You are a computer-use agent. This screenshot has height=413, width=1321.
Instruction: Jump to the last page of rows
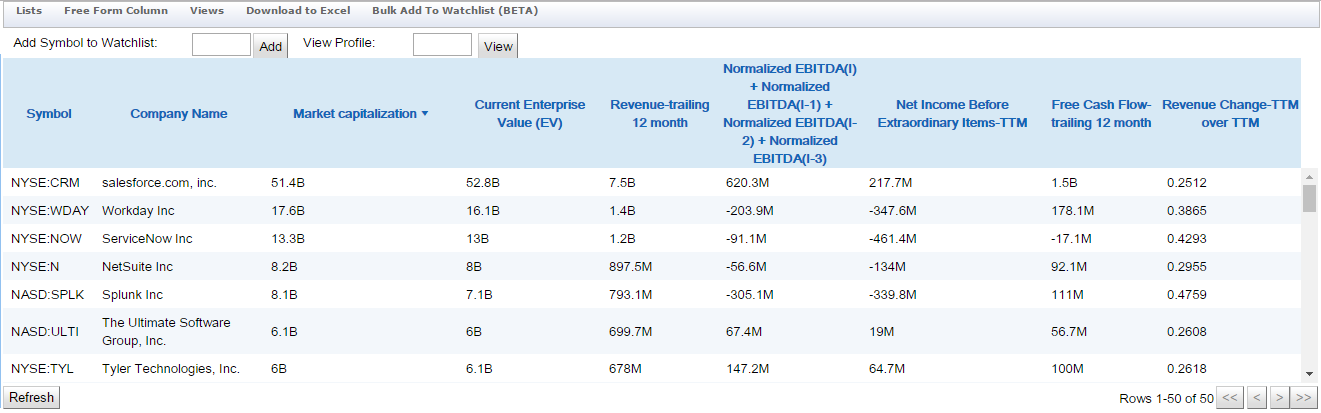click(1303, 398)
